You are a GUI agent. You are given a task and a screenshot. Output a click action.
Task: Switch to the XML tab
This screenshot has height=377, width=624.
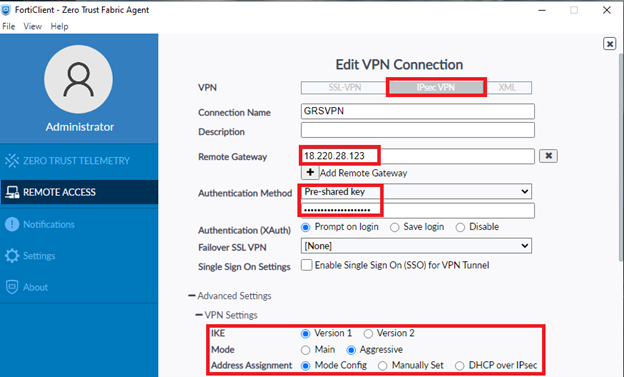pyautogui.click(x=507, y=88)
